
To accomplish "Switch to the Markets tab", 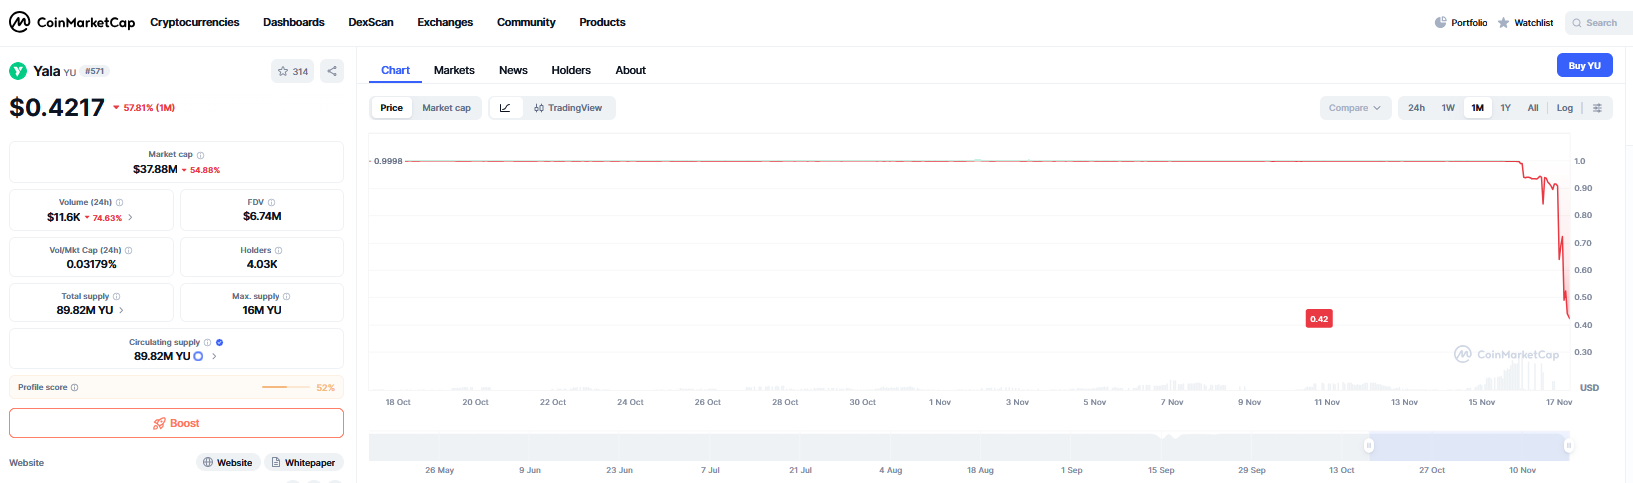I will click(x=454, y=70).
